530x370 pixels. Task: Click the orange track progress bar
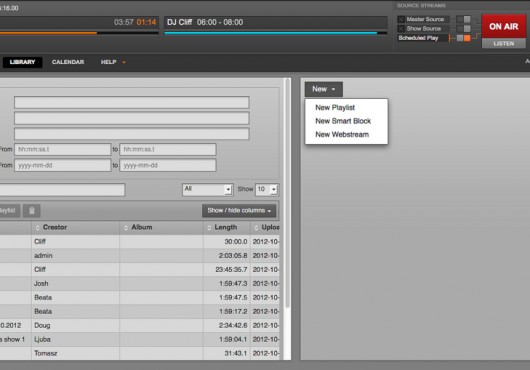79,33
